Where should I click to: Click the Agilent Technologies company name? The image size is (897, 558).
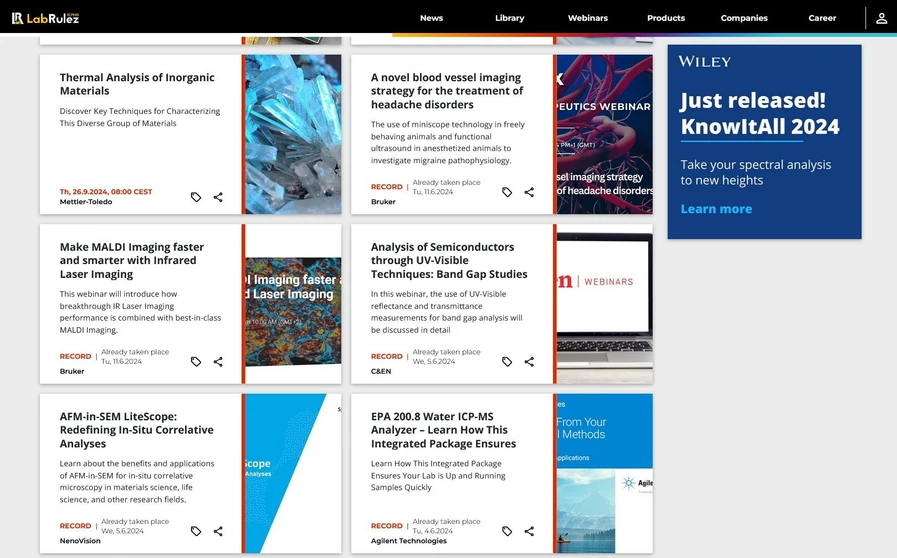click(408, 540)
